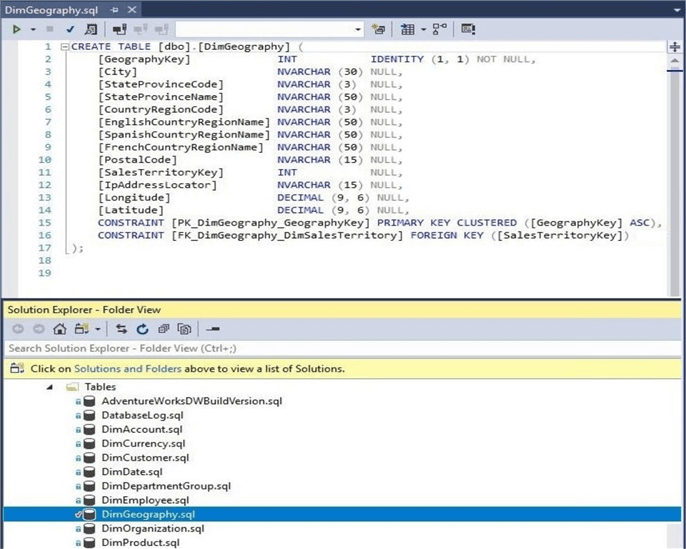Screen dimensions: 686x549
Task: Collapse the Tables folder node
Action: click(51, 387)
